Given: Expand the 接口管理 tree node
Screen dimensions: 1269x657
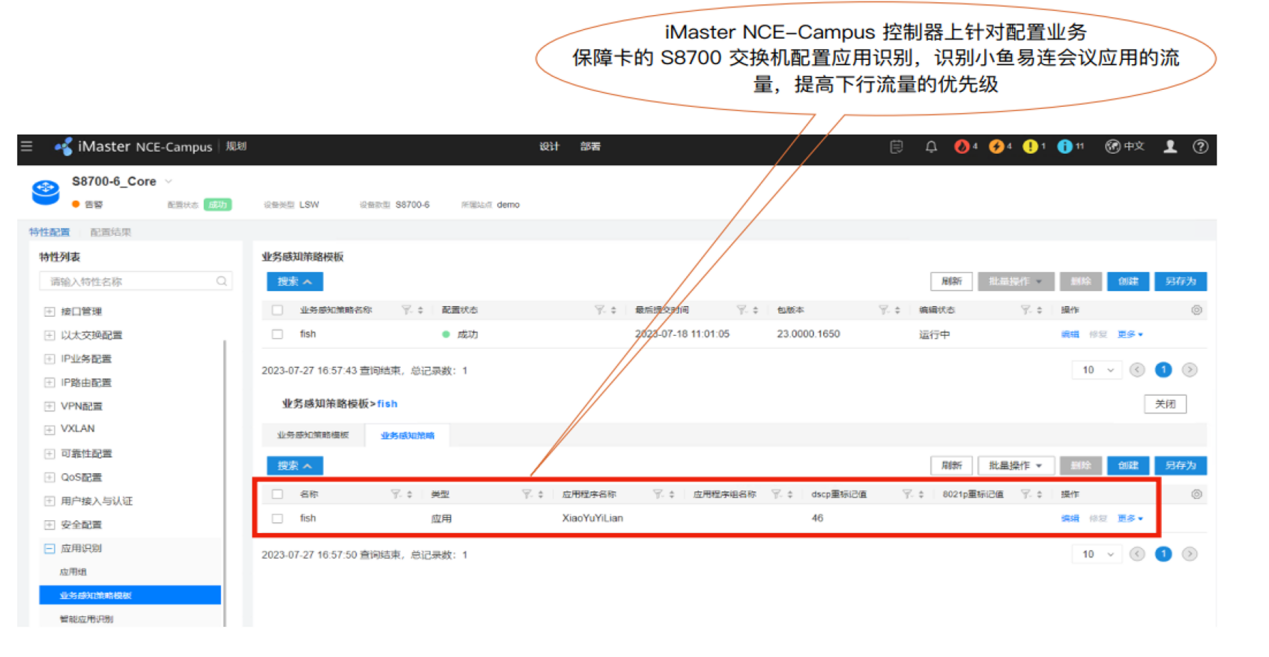Looking at the screenshot, I should pos(49,311).
